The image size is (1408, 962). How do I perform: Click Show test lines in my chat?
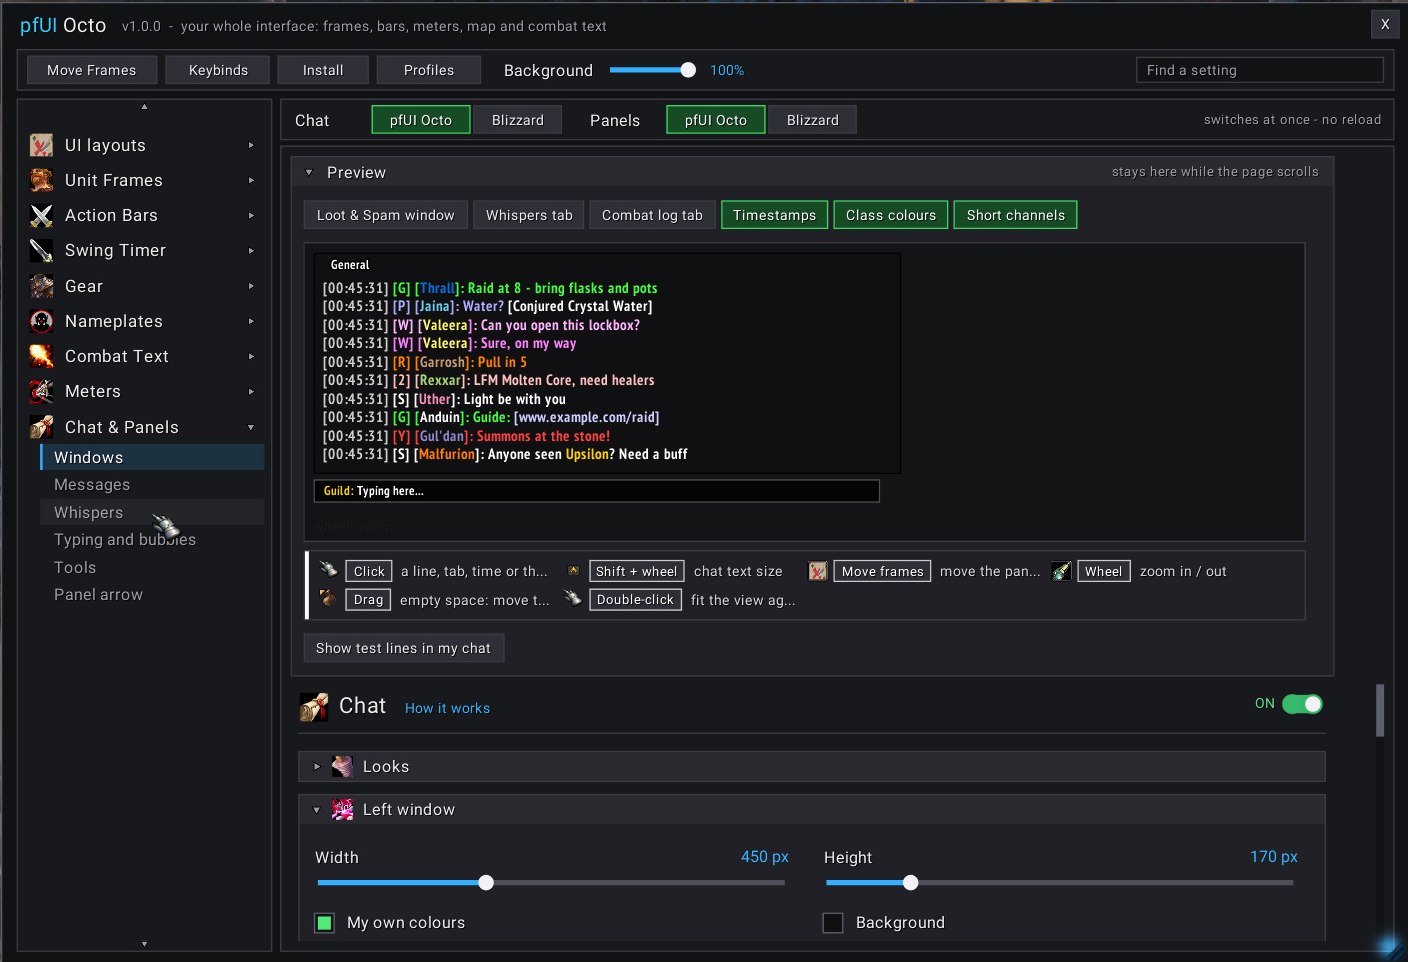[404, 648]
